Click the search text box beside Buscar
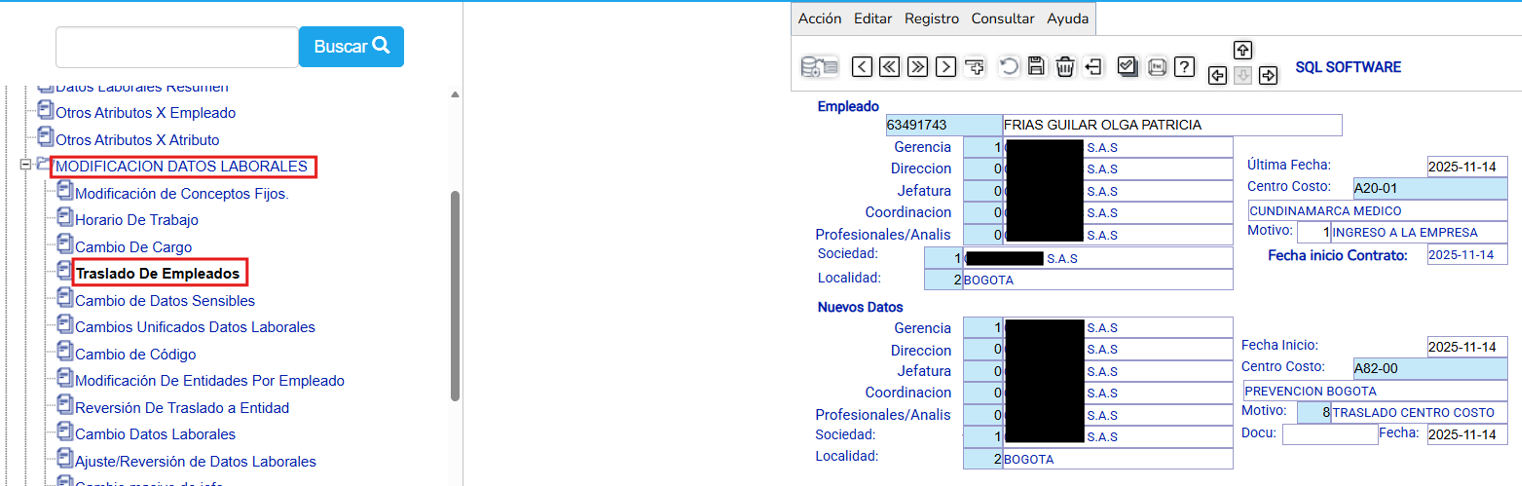1522x486 pixels. coord(177,47)
